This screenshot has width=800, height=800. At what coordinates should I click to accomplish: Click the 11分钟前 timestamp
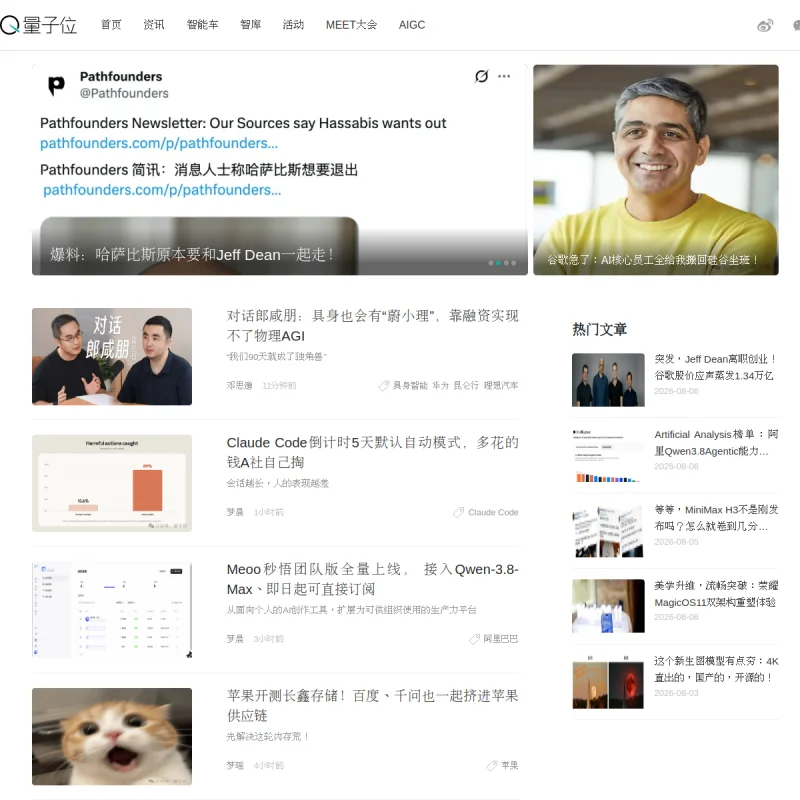(279, 385)
